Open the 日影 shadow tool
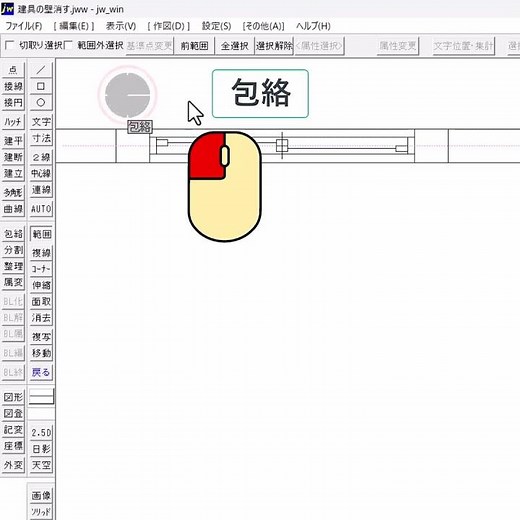Screen dimensions: 520x520 point(41,449)
